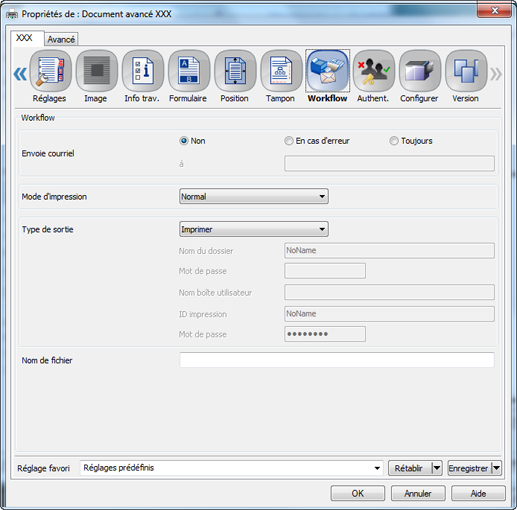Select the Toujours radio button

pyautogui.click(x=394, y=141)
